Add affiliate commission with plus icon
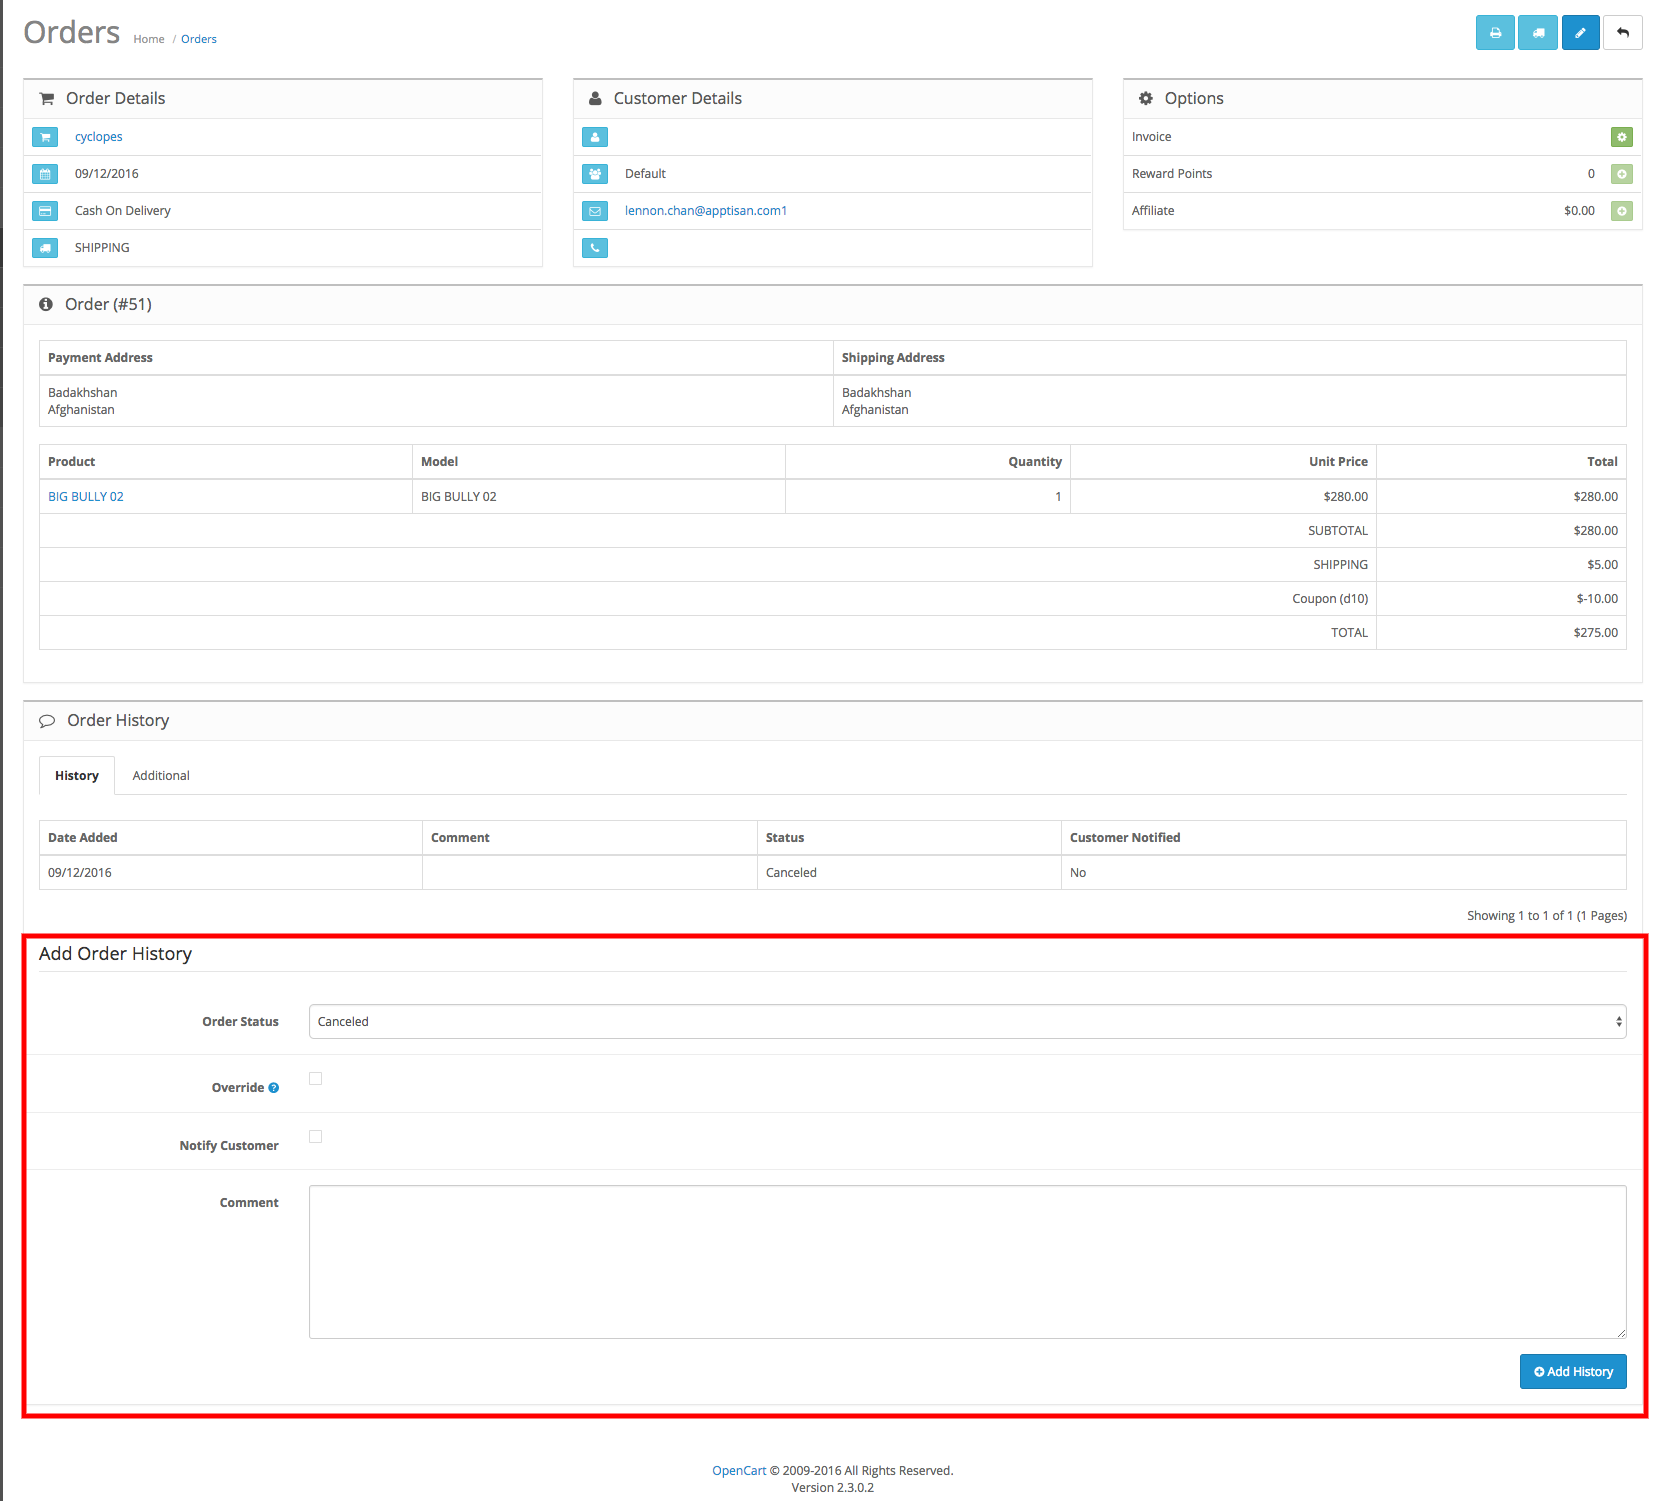1658x1501 pixels. pyautogui.click(x=1621, y=211)
